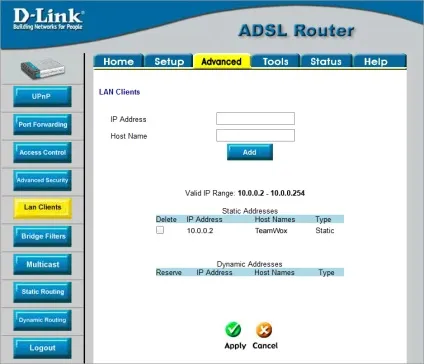Open the Home tab
Viewport: 424px width, 364px height.
[x=119, y=61]
